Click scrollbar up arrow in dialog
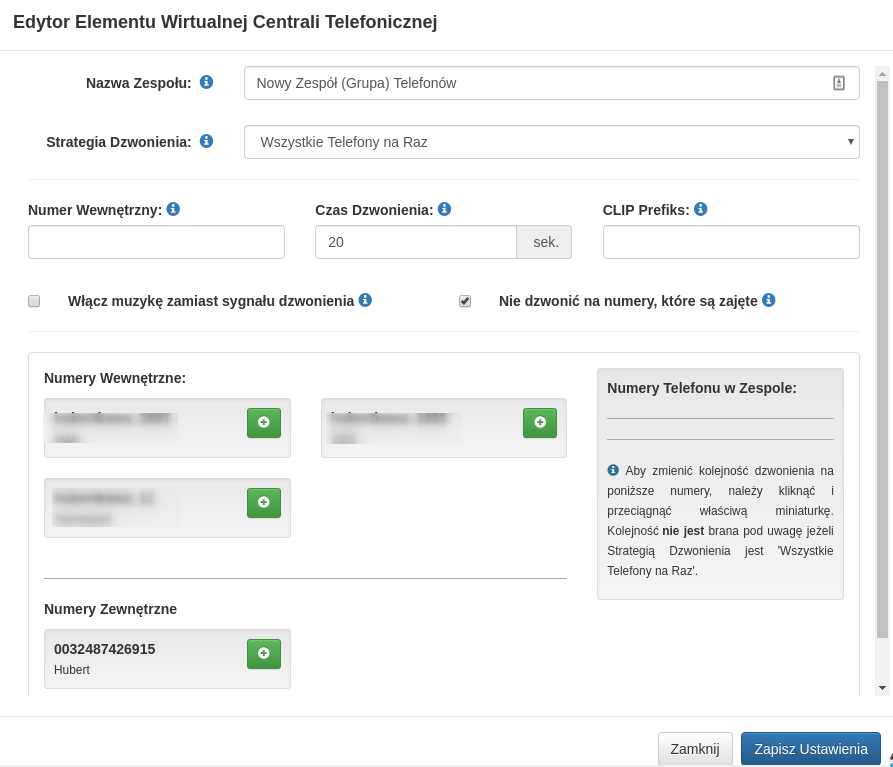The width and height of the screenshot is (893, 767). (882, 74)
